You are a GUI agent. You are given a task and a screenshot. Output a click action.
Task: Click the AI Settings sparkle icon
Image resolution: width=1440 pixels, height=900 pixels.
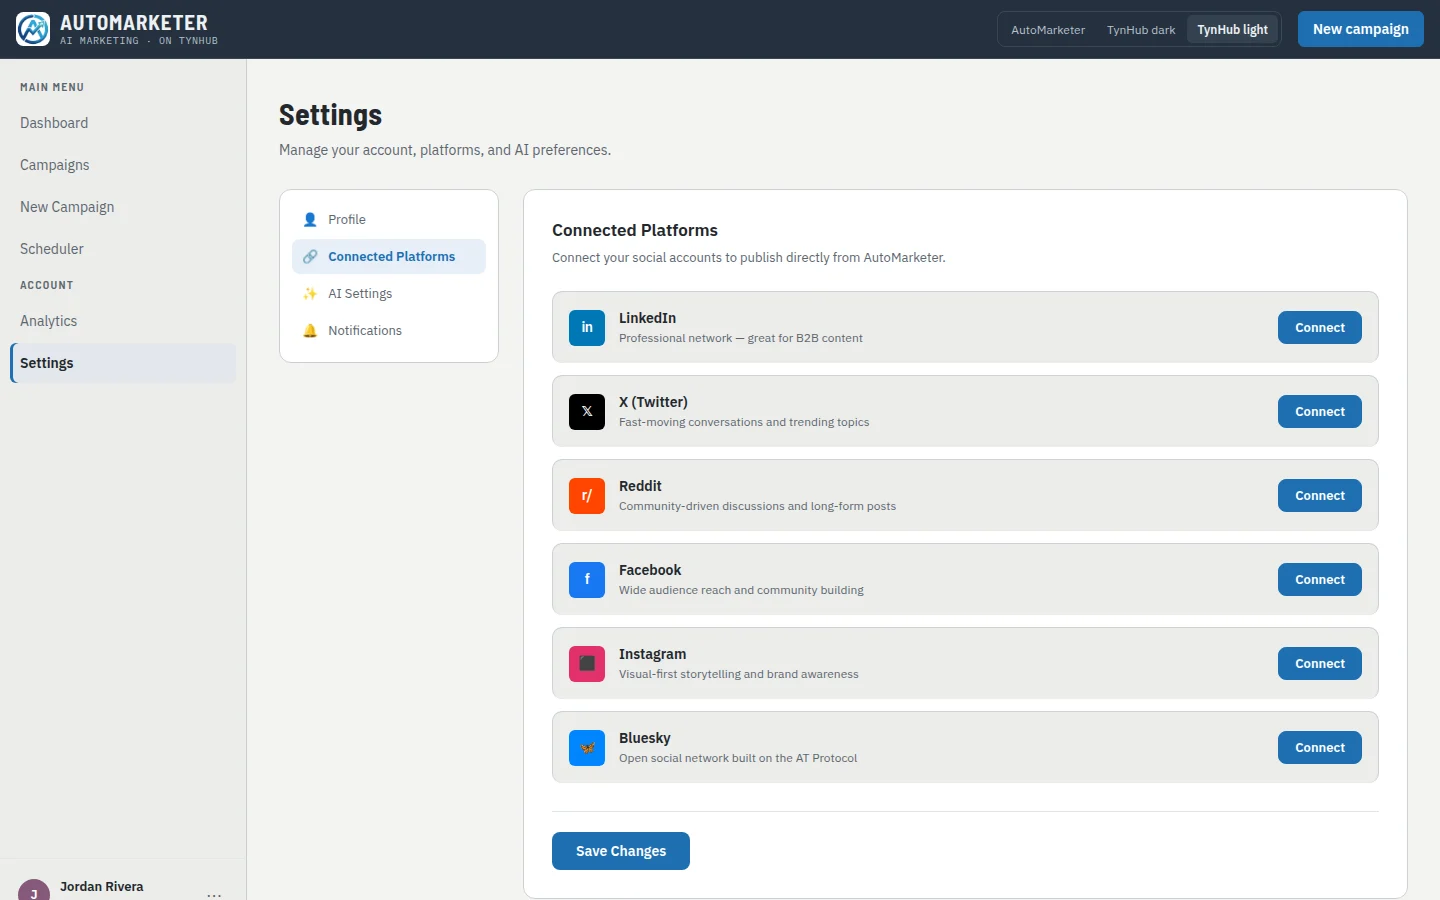310,294
